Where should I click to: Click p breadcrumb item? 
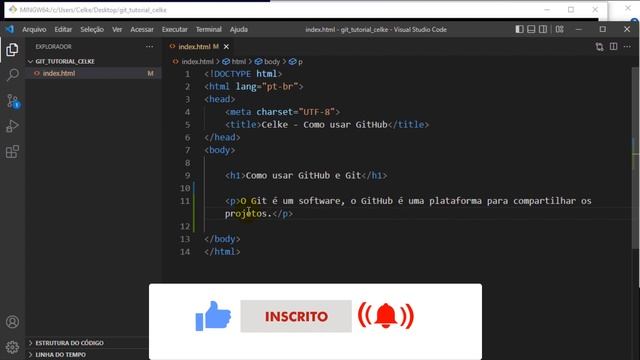(x=296, y=62)
